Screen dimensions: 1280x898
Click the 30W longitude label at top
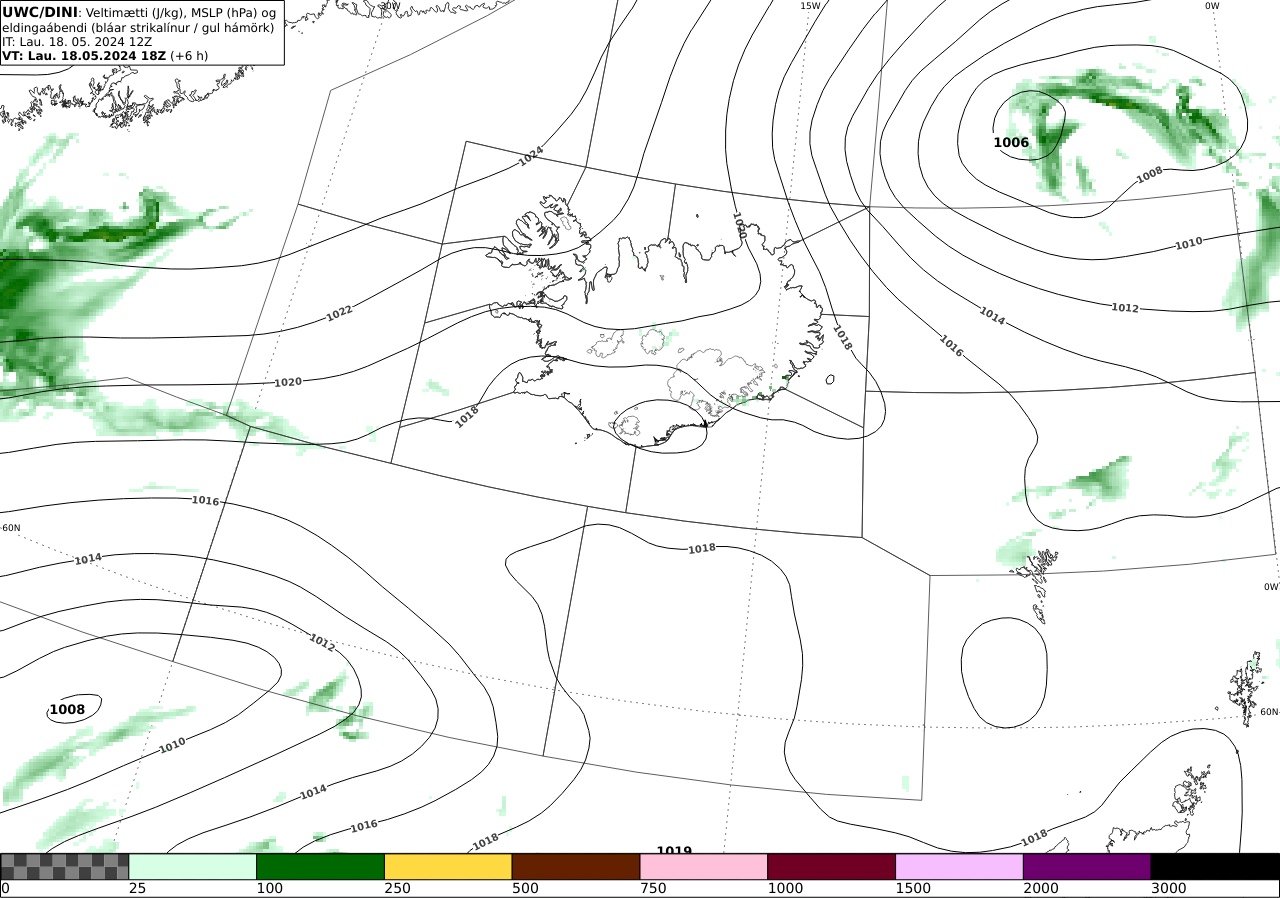click(x=390, y=5)
